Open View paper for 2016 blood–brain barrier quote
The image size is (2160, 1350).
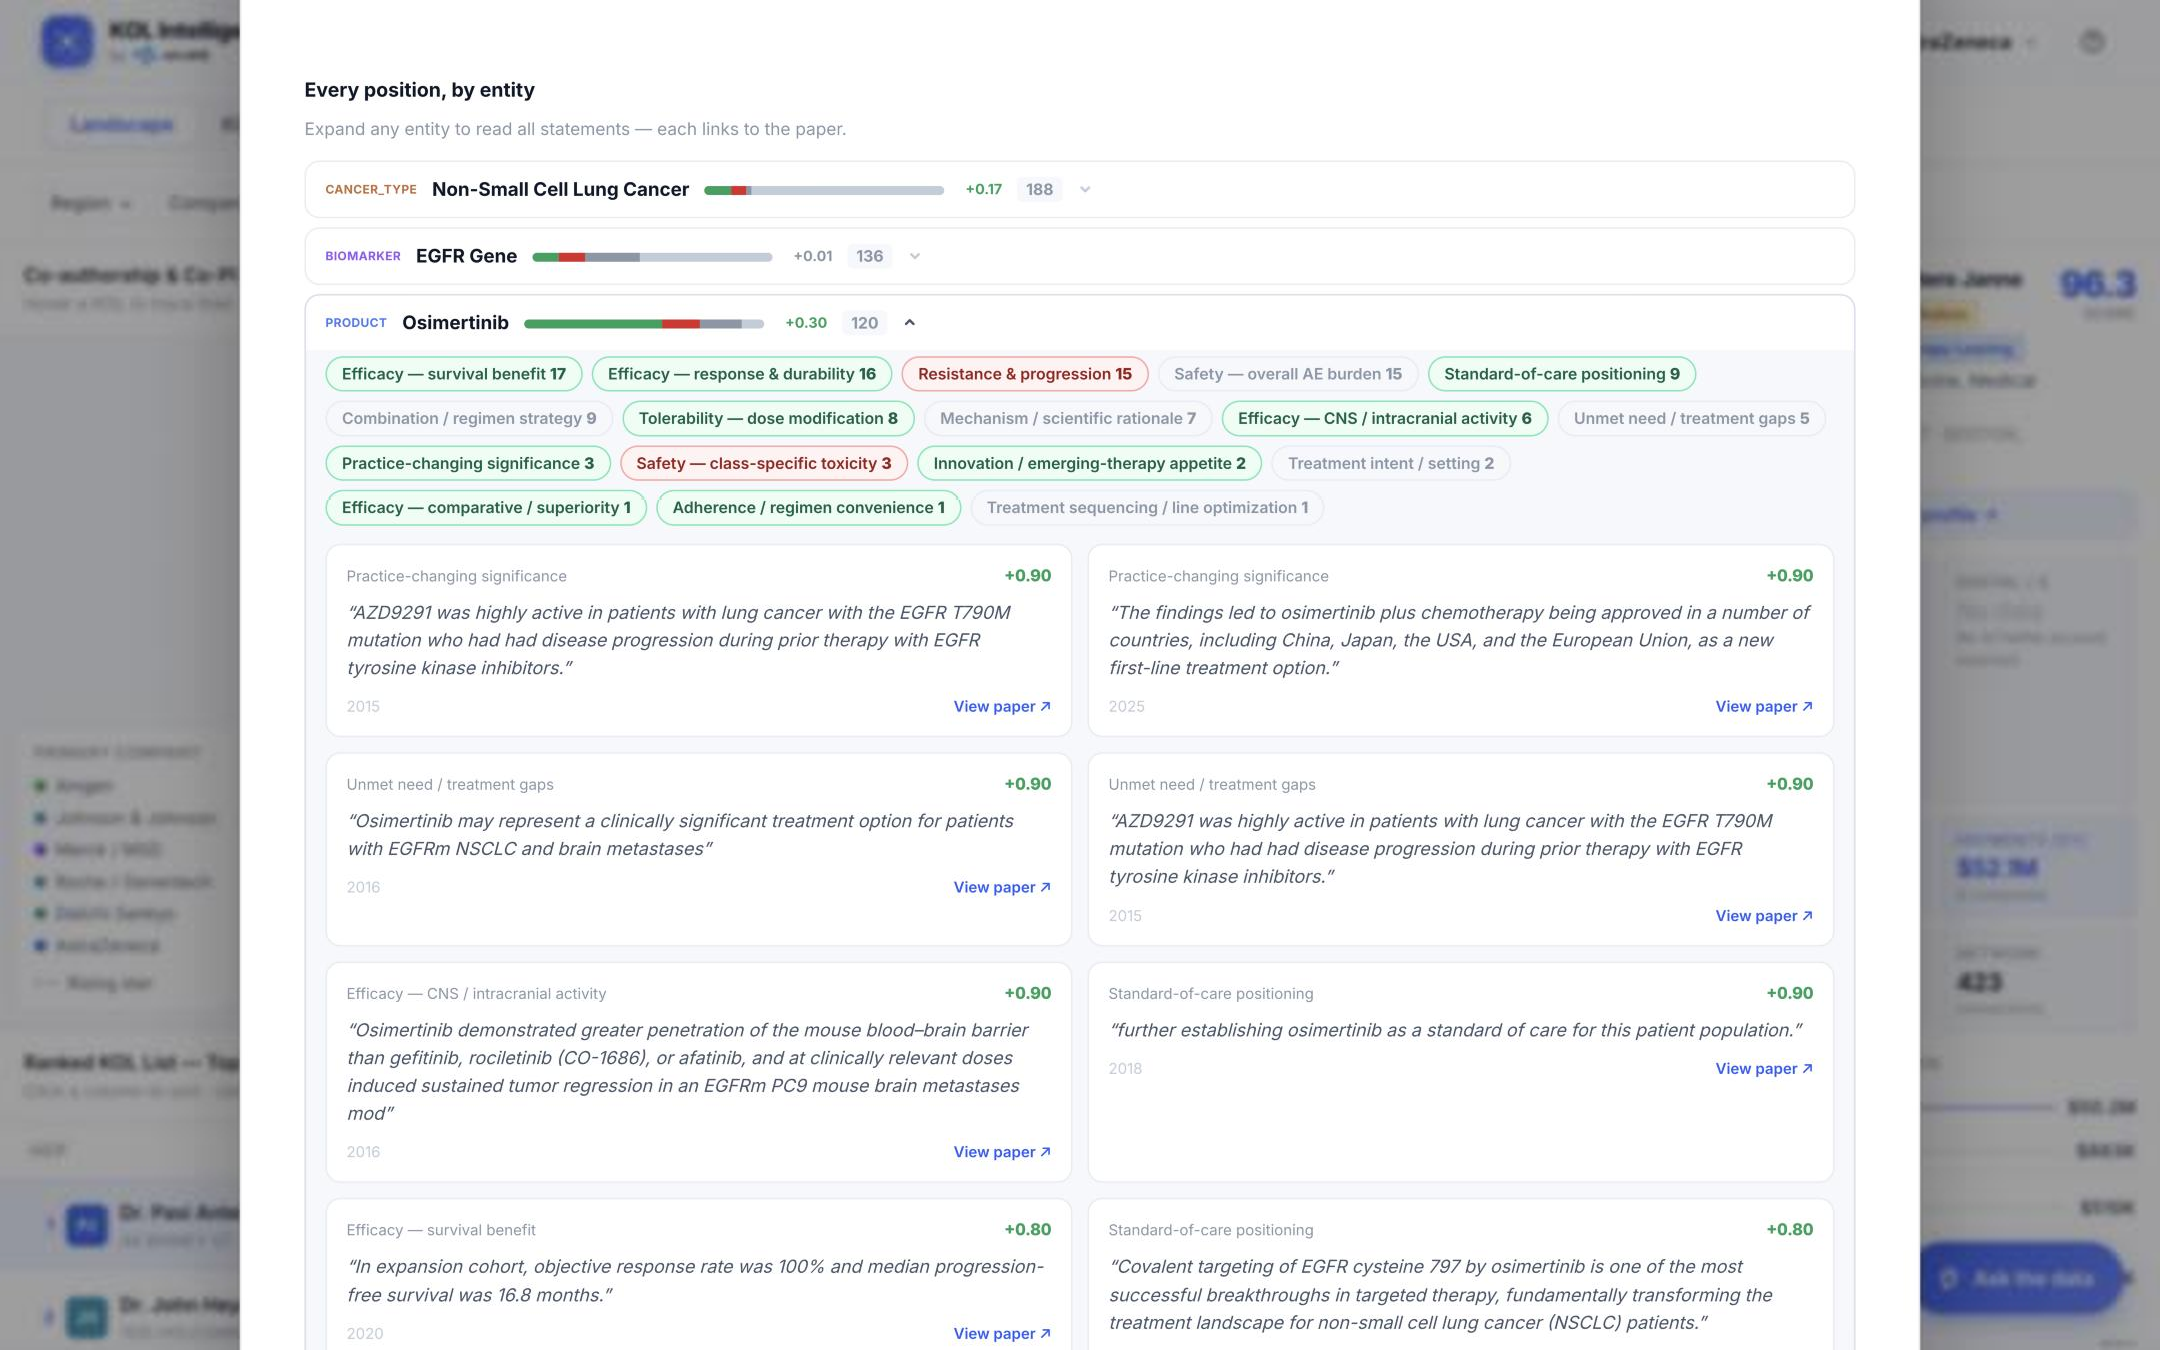point(1002,1151)
